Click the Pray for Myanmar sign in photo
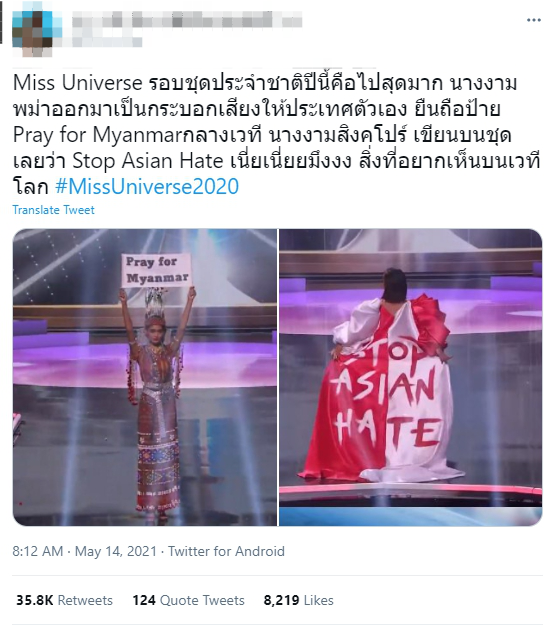 tap(157, 270)
